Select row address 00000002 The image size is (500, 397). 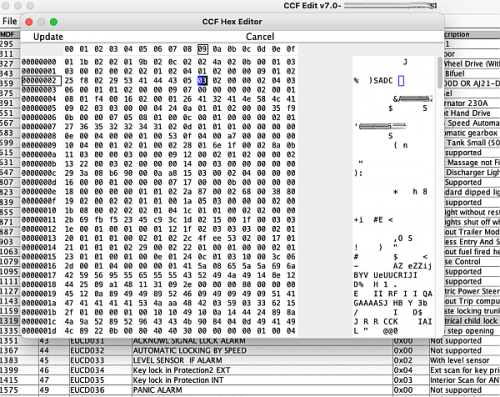click(41, 80)
